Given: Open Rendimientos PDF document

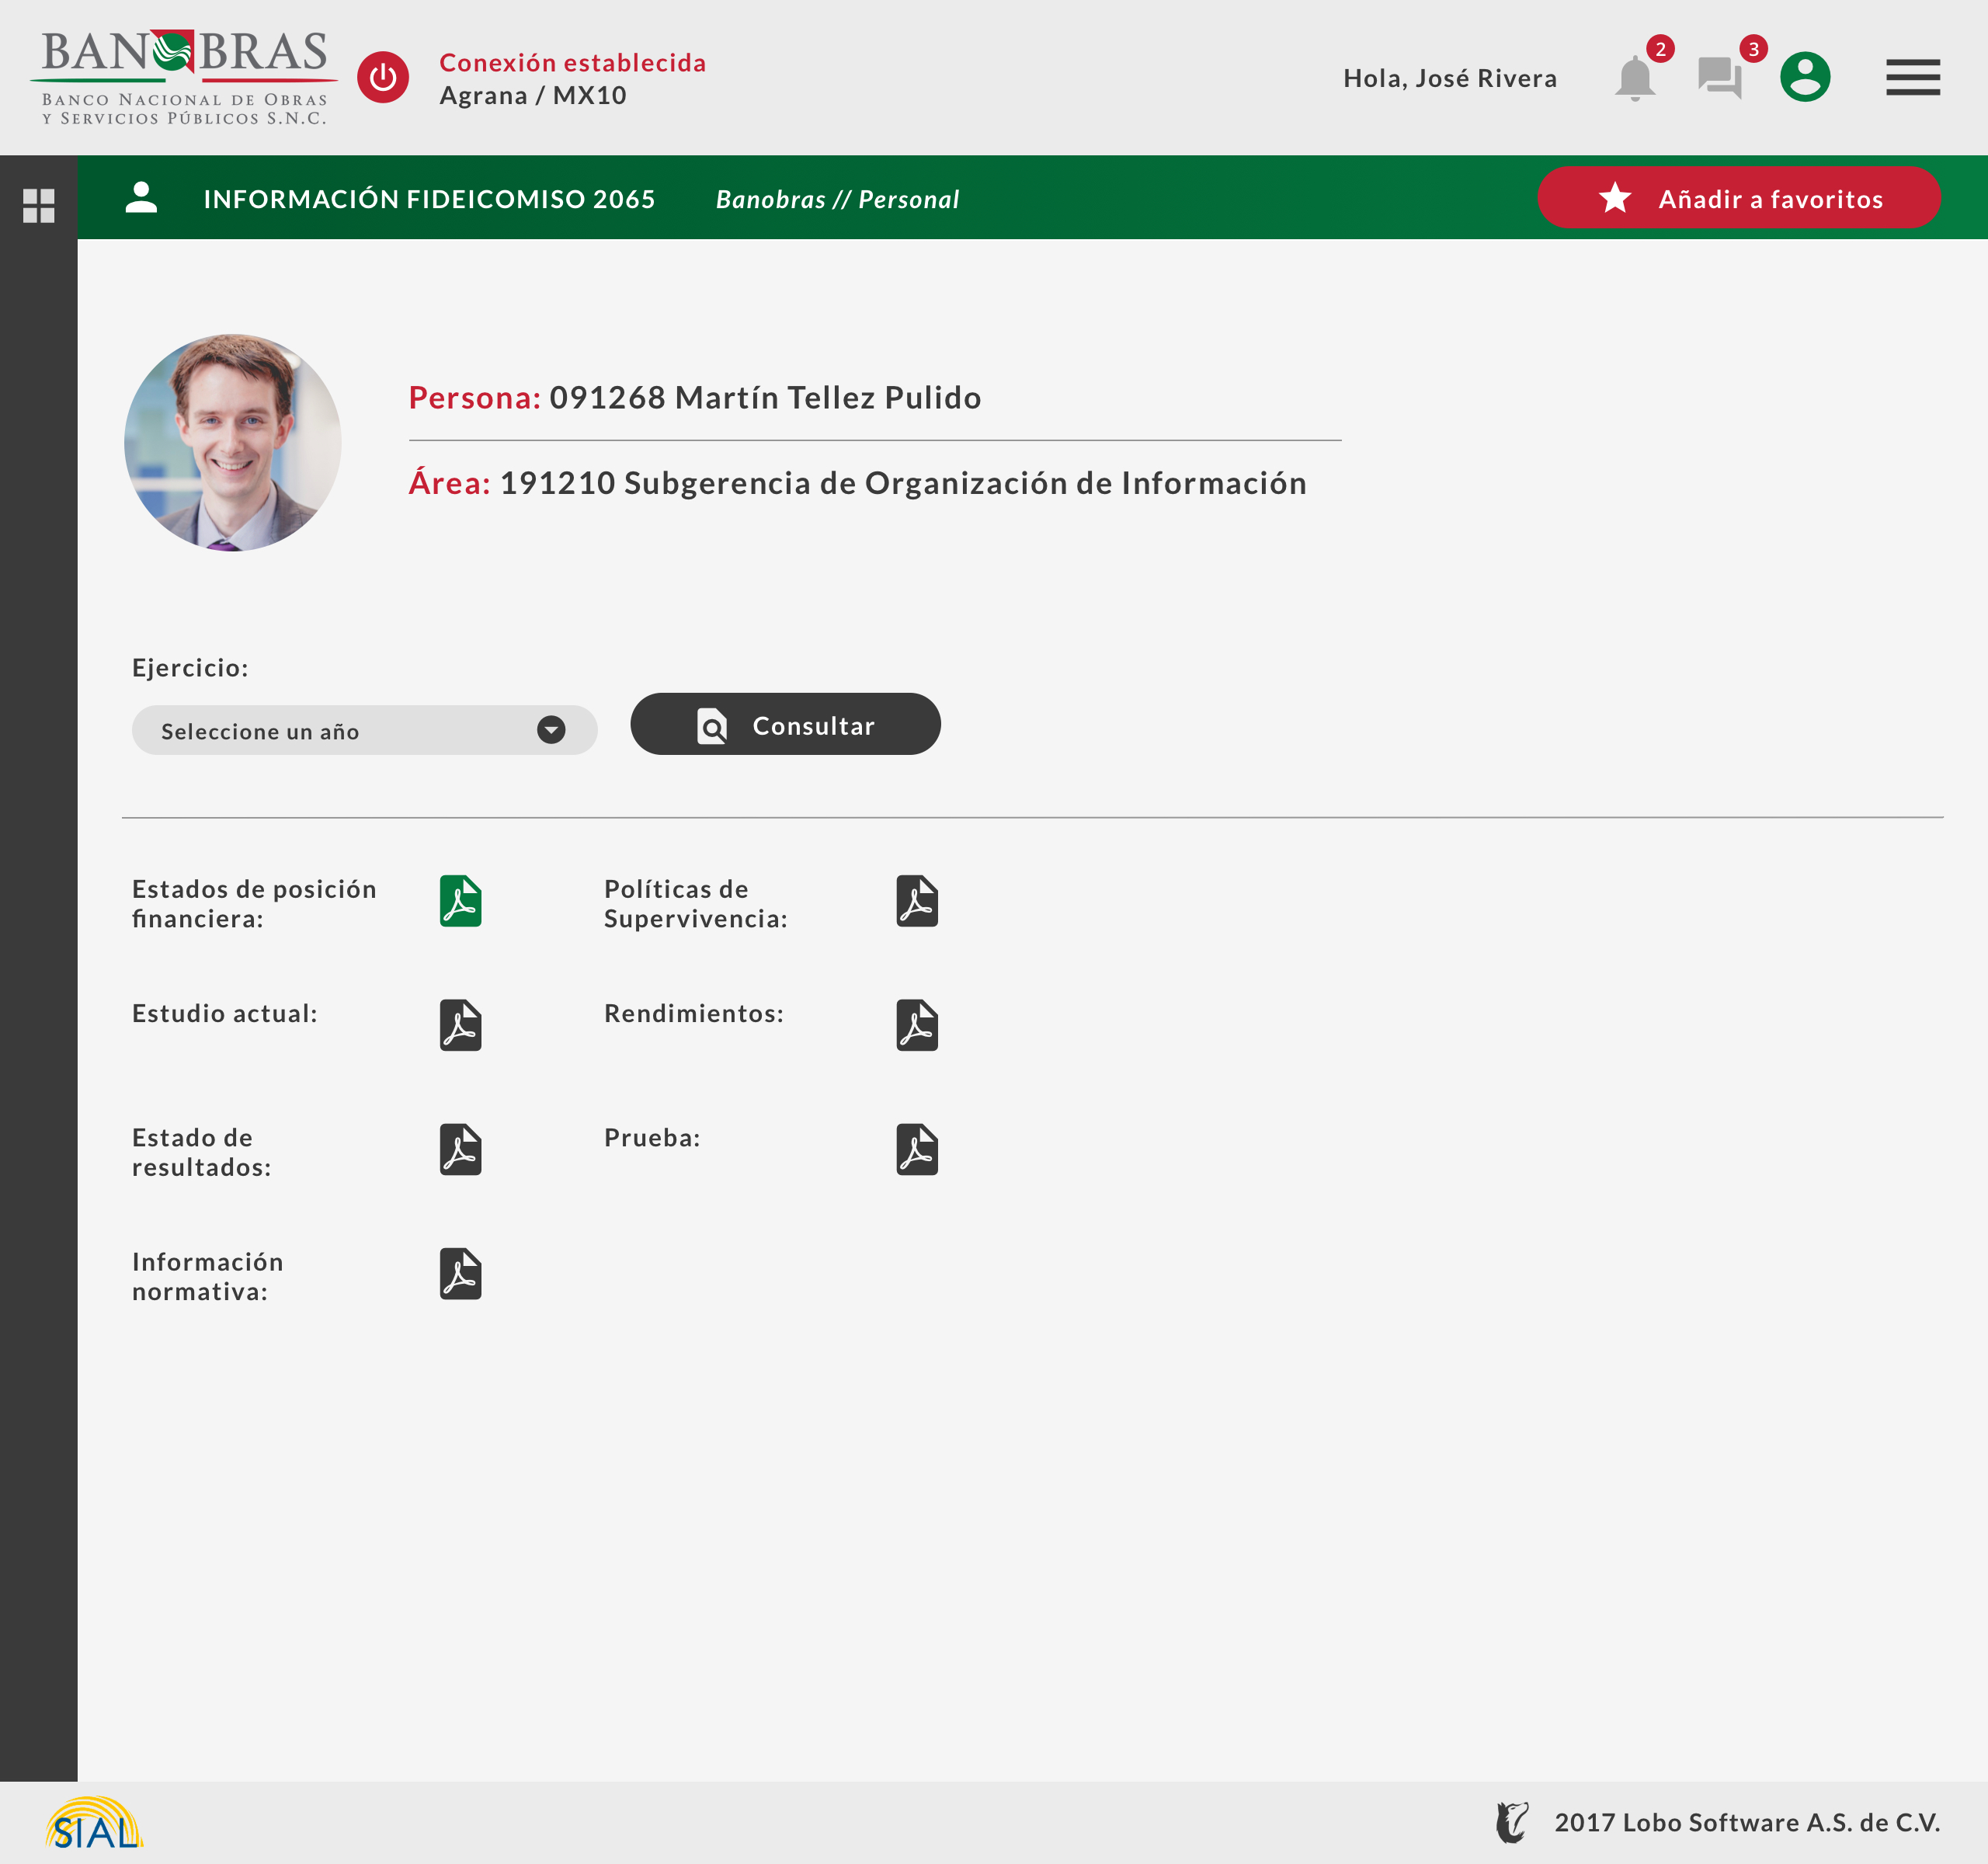Looking at the screenshot, I should pyautogui.click(x=916, y=1025).
